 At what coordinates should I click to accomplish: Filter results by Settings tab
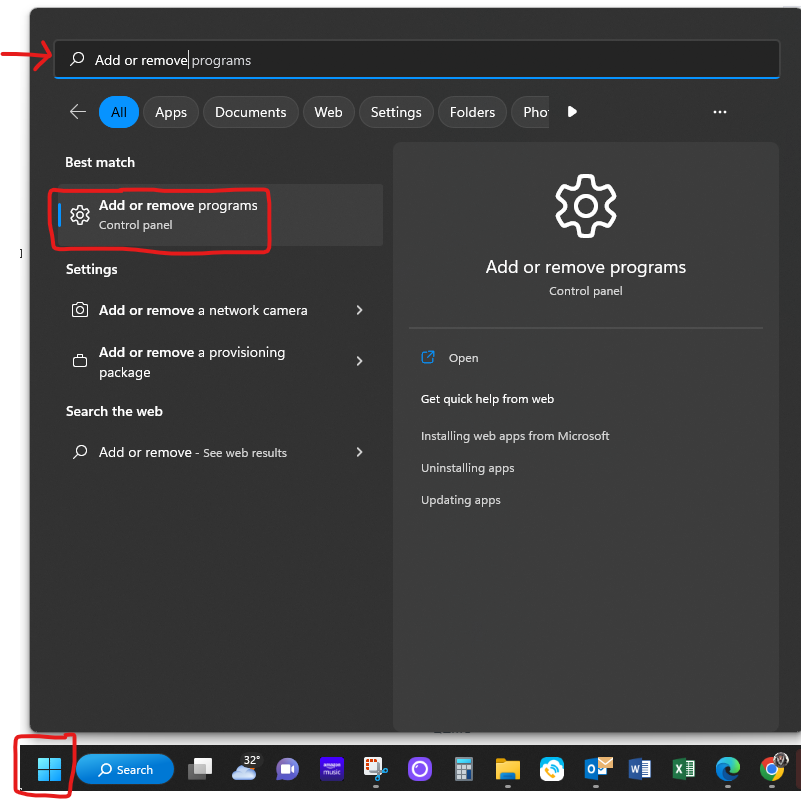tap(396, 112)
